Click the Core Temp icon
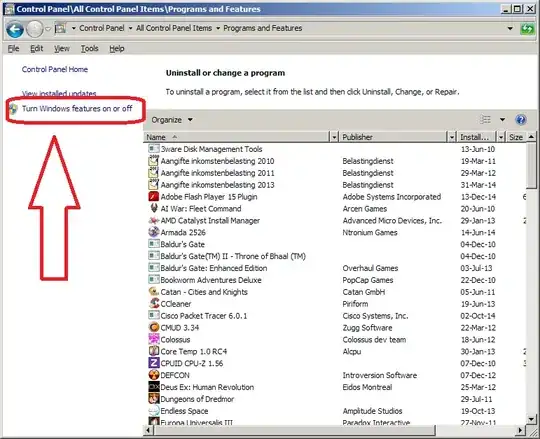 154,351
